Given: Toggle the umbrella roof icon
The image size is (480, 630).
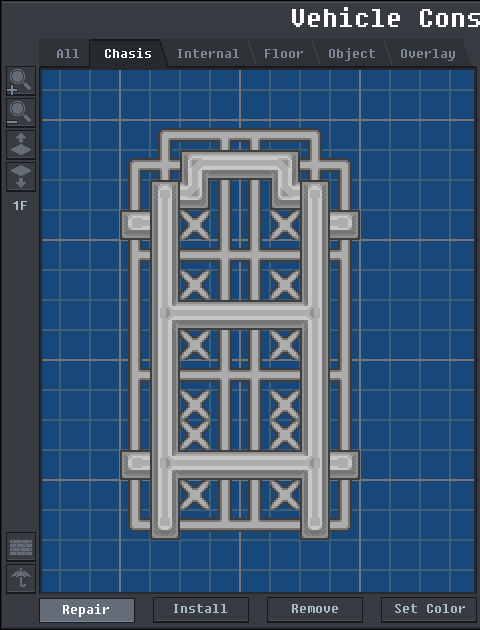Looking at the screenshot, I should [x=21, y=579].
